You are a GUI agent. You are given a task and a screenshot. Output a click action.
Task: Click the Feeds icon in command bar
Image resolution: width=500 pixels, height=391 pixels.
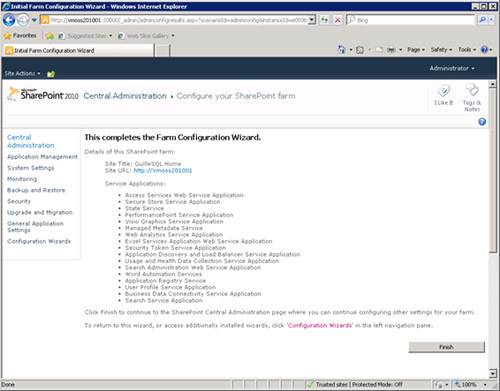(360, 50)
